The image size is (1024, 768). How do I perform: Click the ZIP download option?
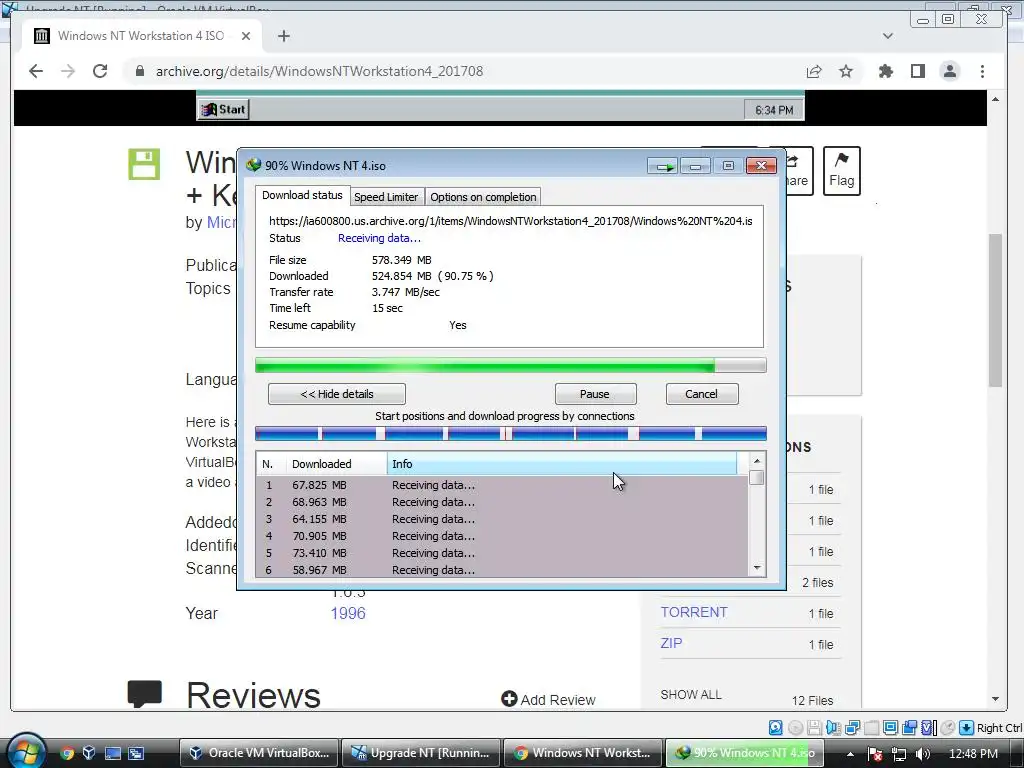[671, 643]
